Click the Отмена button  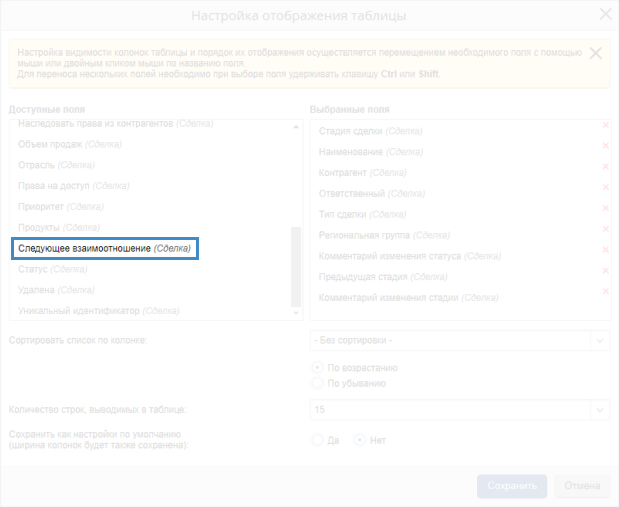[581, 486]
